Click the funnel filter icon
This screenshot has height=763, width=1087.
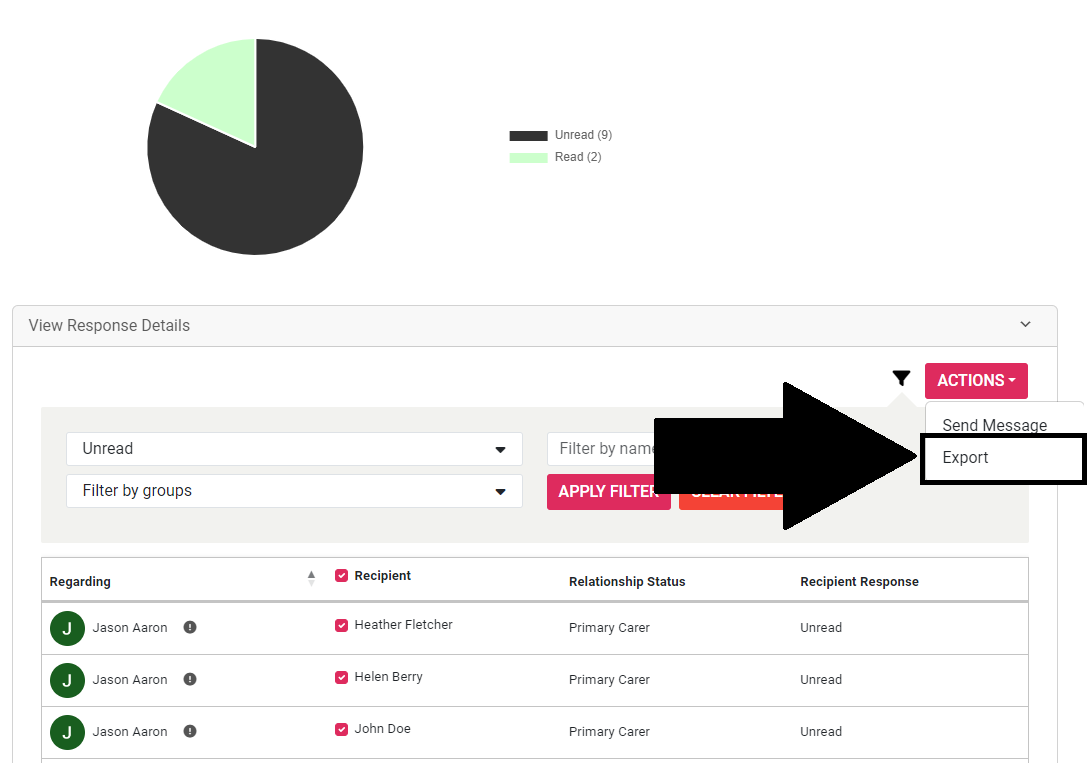[x=901, y=379]
